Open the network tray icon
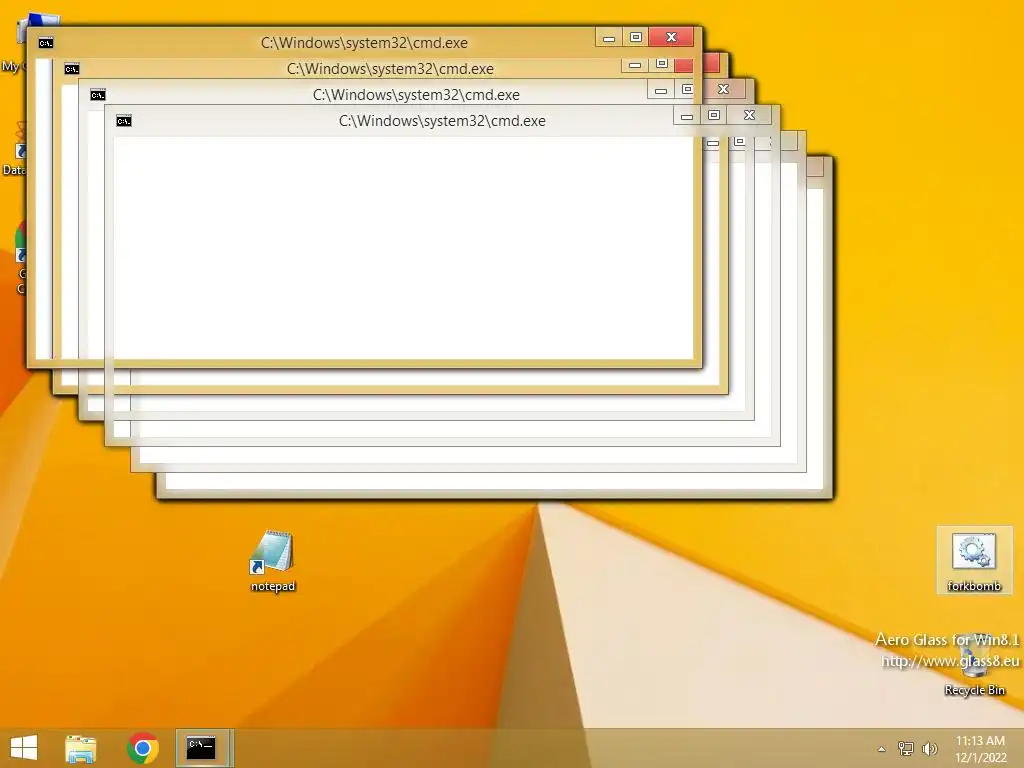1024x768 pixels. (x=906, y=748)
